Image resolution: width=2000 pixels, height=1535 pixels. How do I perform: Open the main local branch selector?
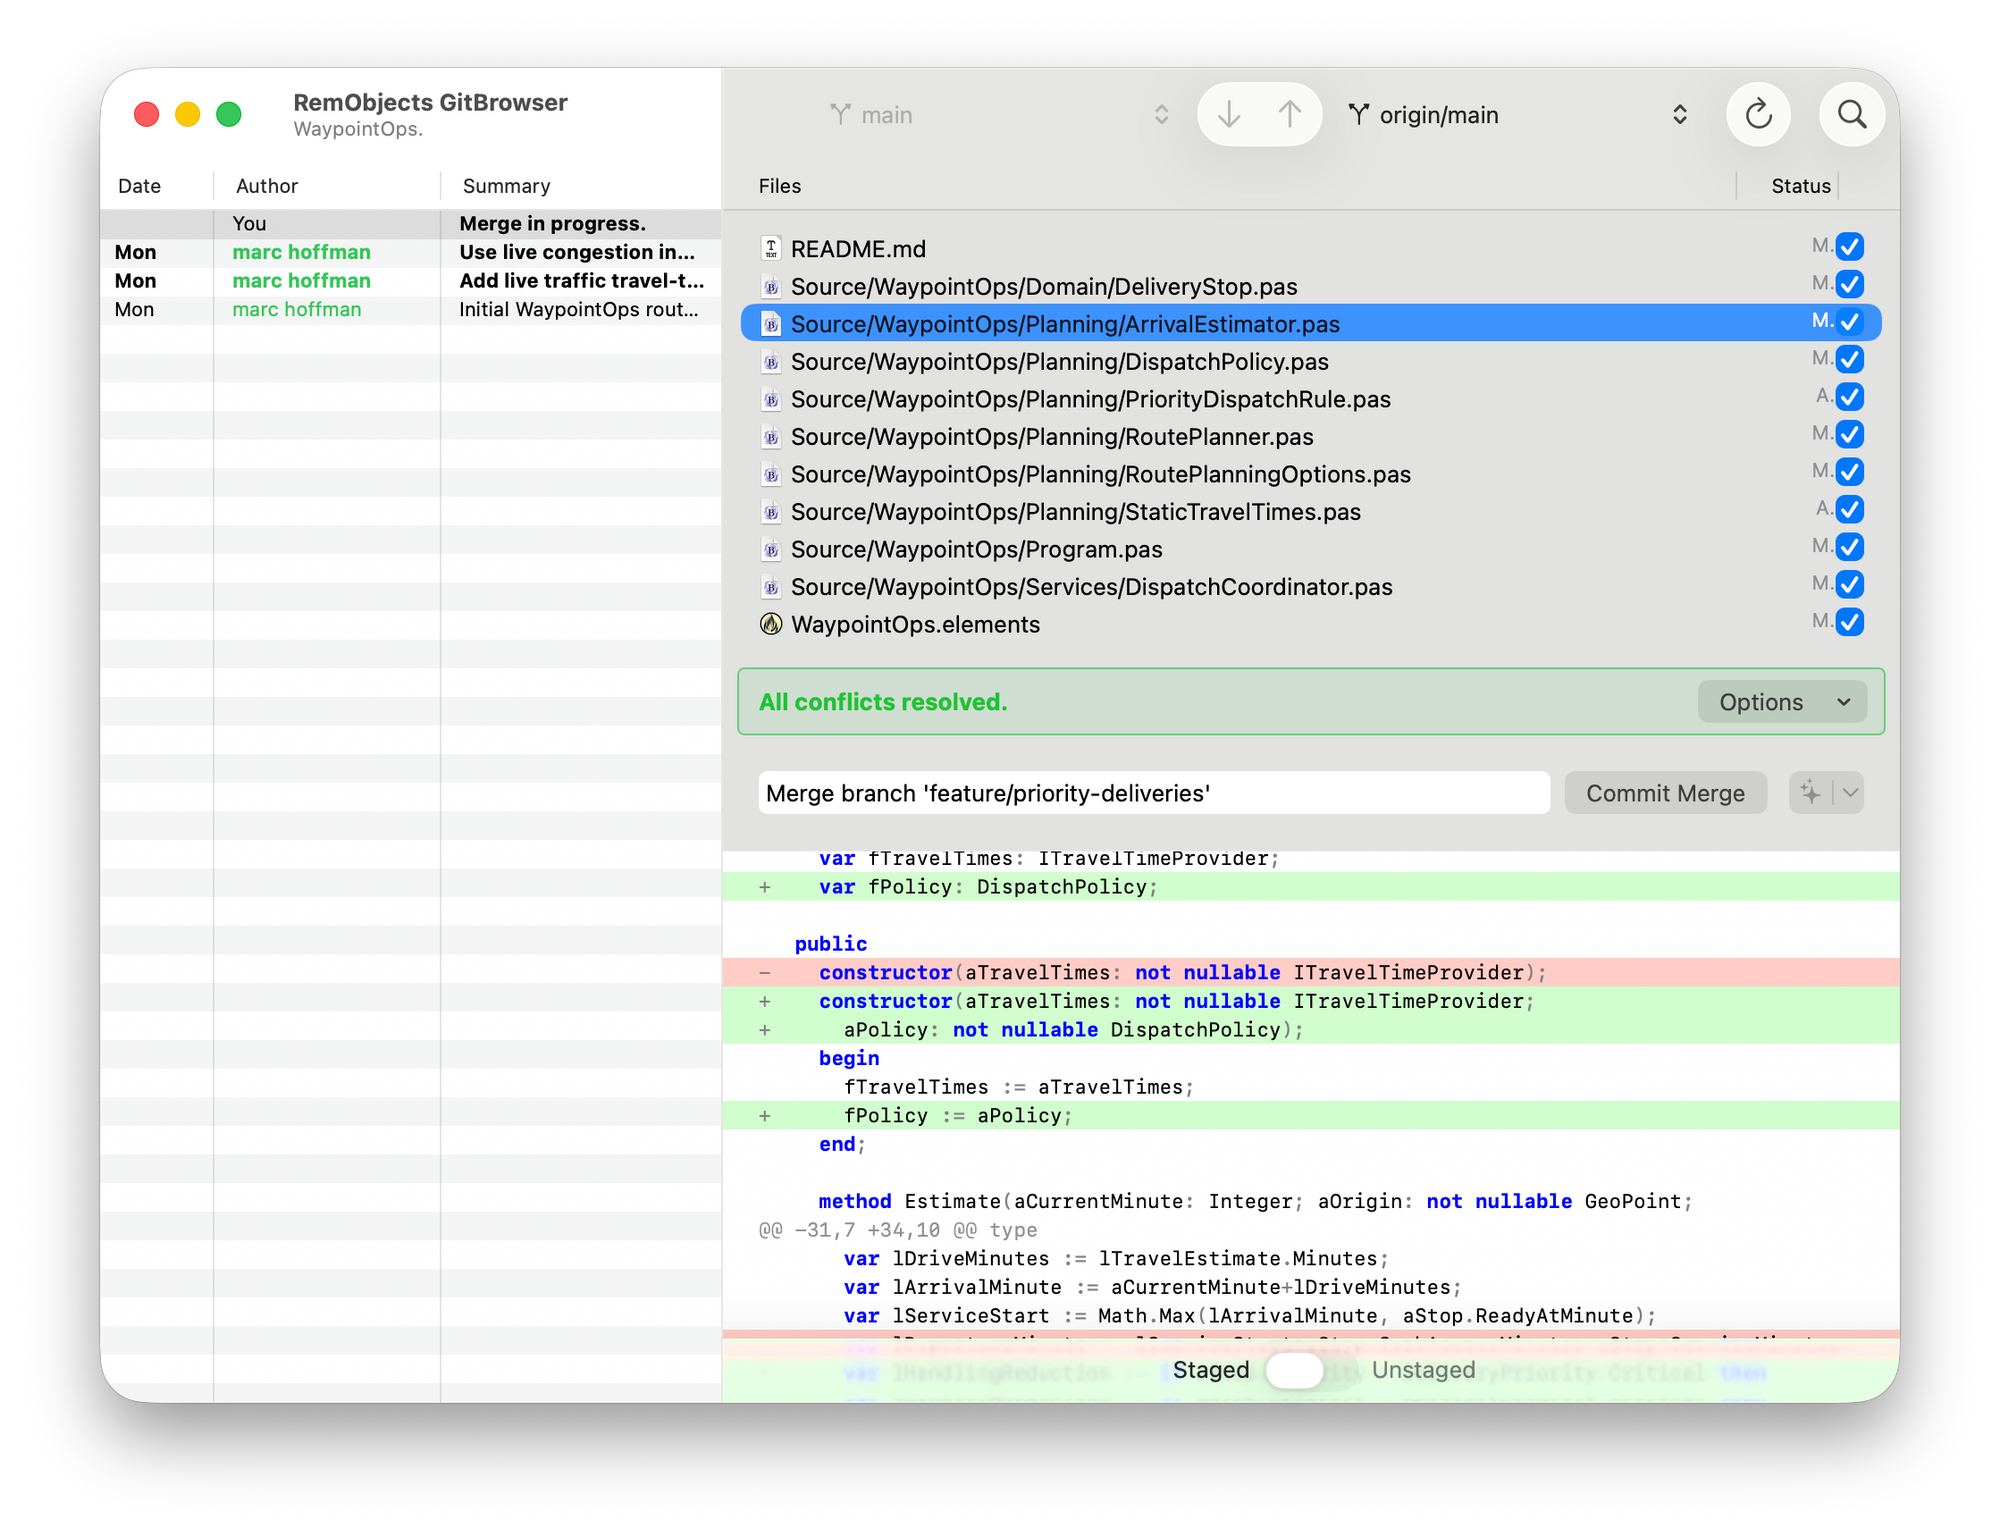[999, 115]
